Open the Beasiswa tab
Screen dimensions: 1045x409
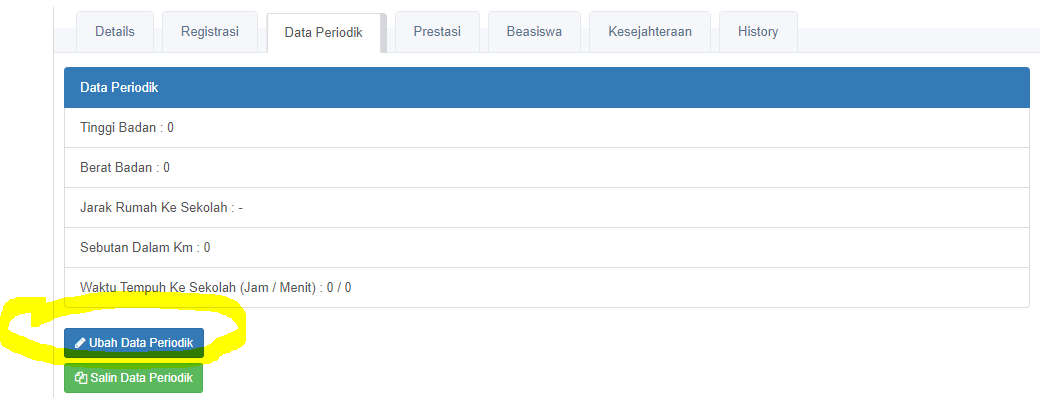(534, 31)
